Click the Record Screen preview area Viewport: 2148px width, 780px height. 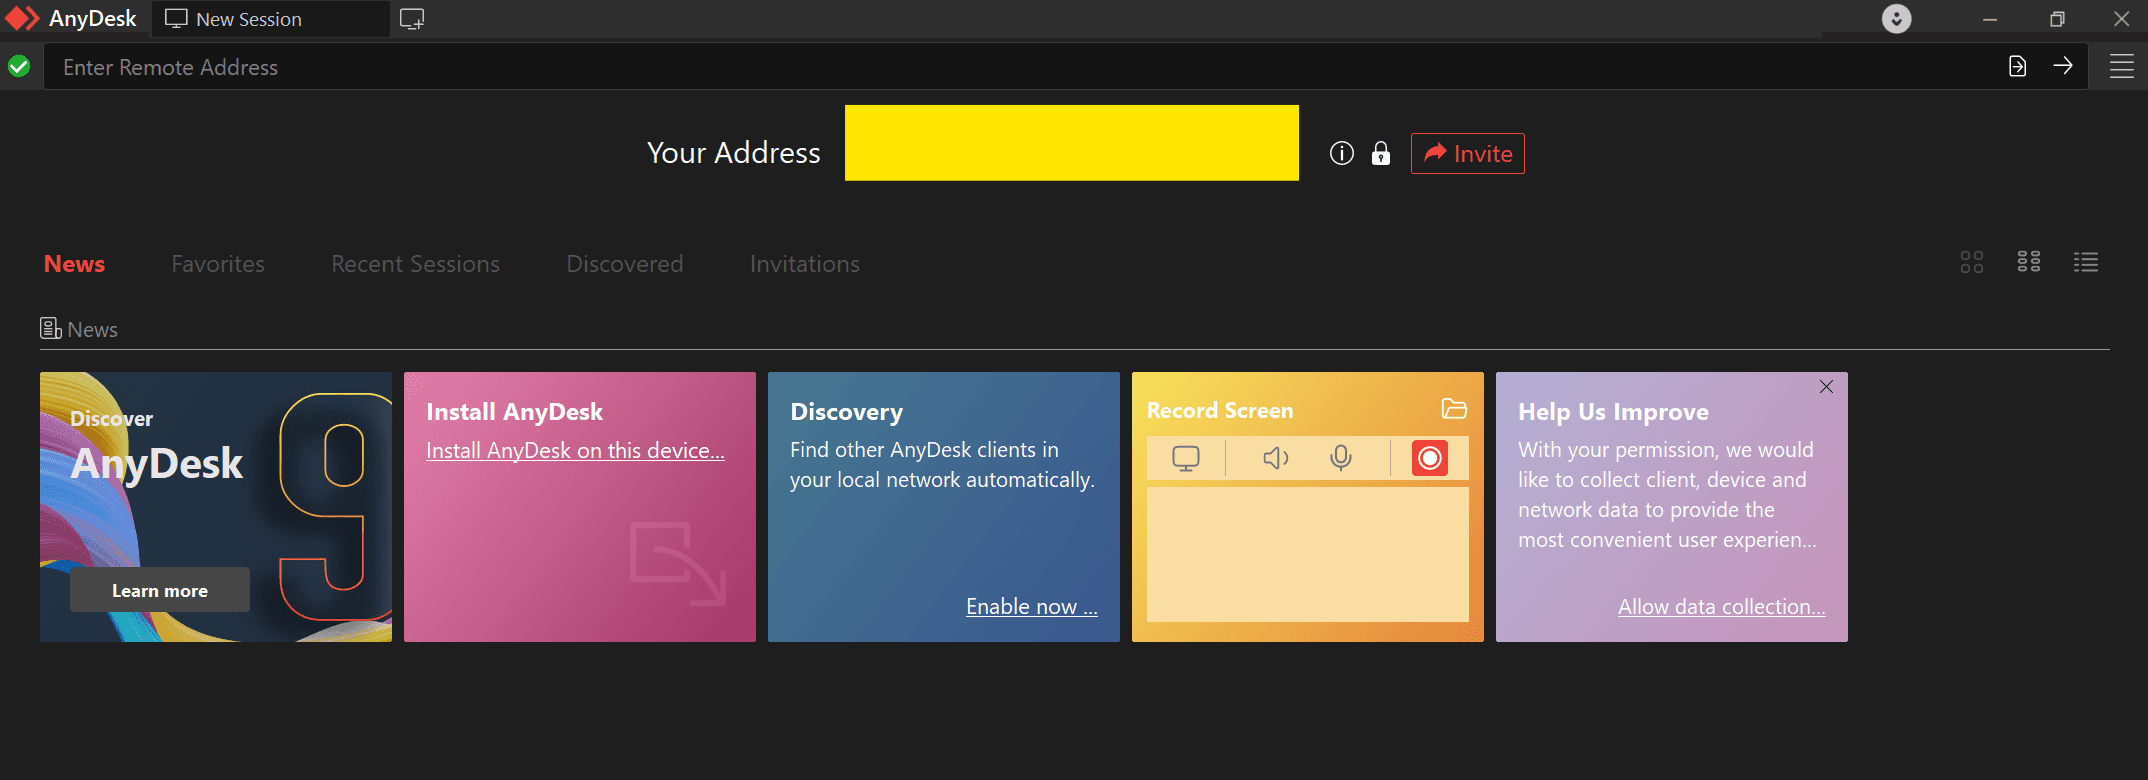(x=1308, y=554)
